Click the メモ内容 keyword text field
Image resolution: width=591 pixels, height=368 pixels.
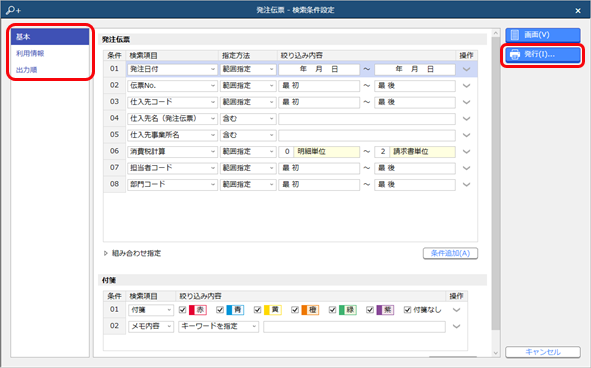point(354,327)
